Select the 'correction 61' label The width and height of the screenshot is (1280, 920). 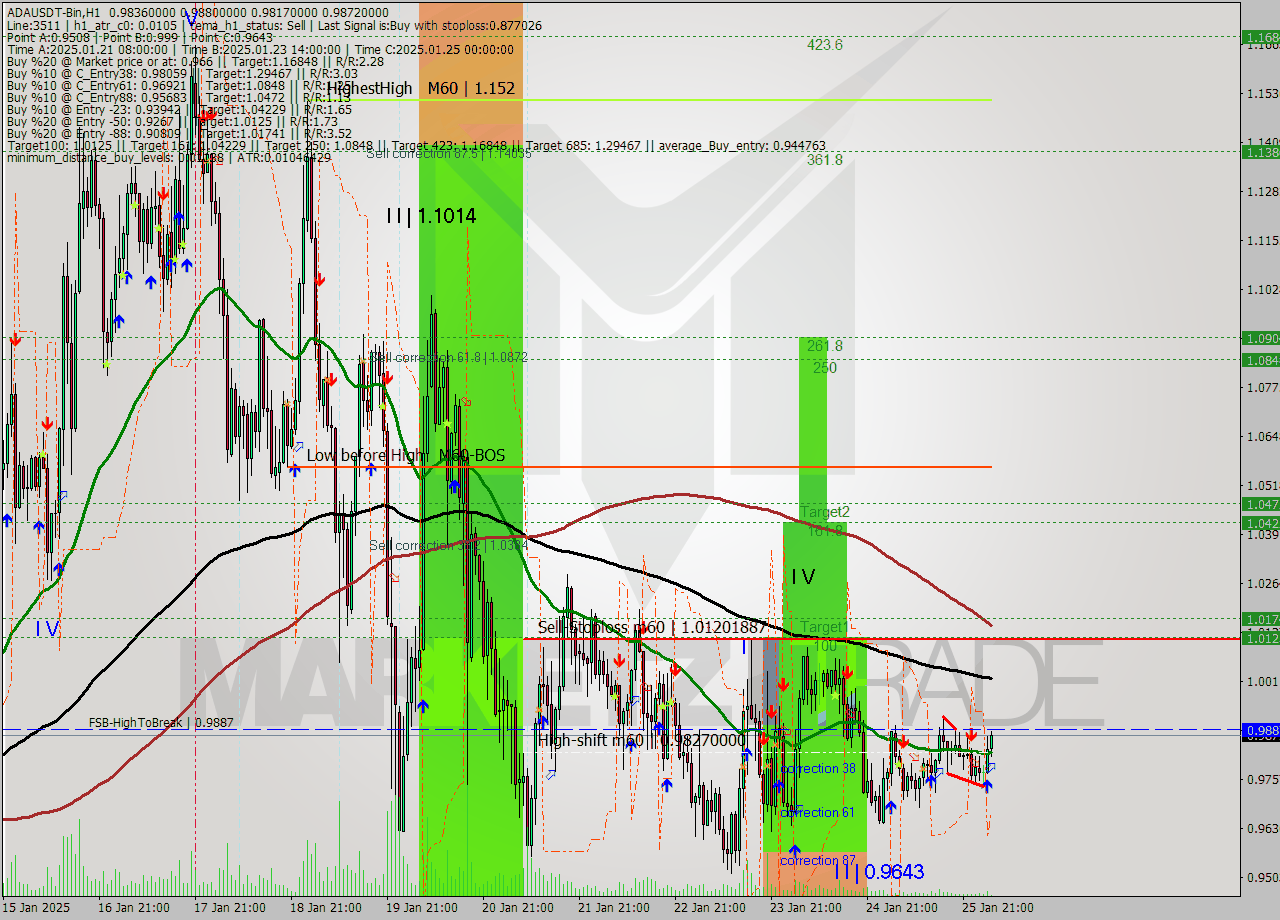[818, 812]
